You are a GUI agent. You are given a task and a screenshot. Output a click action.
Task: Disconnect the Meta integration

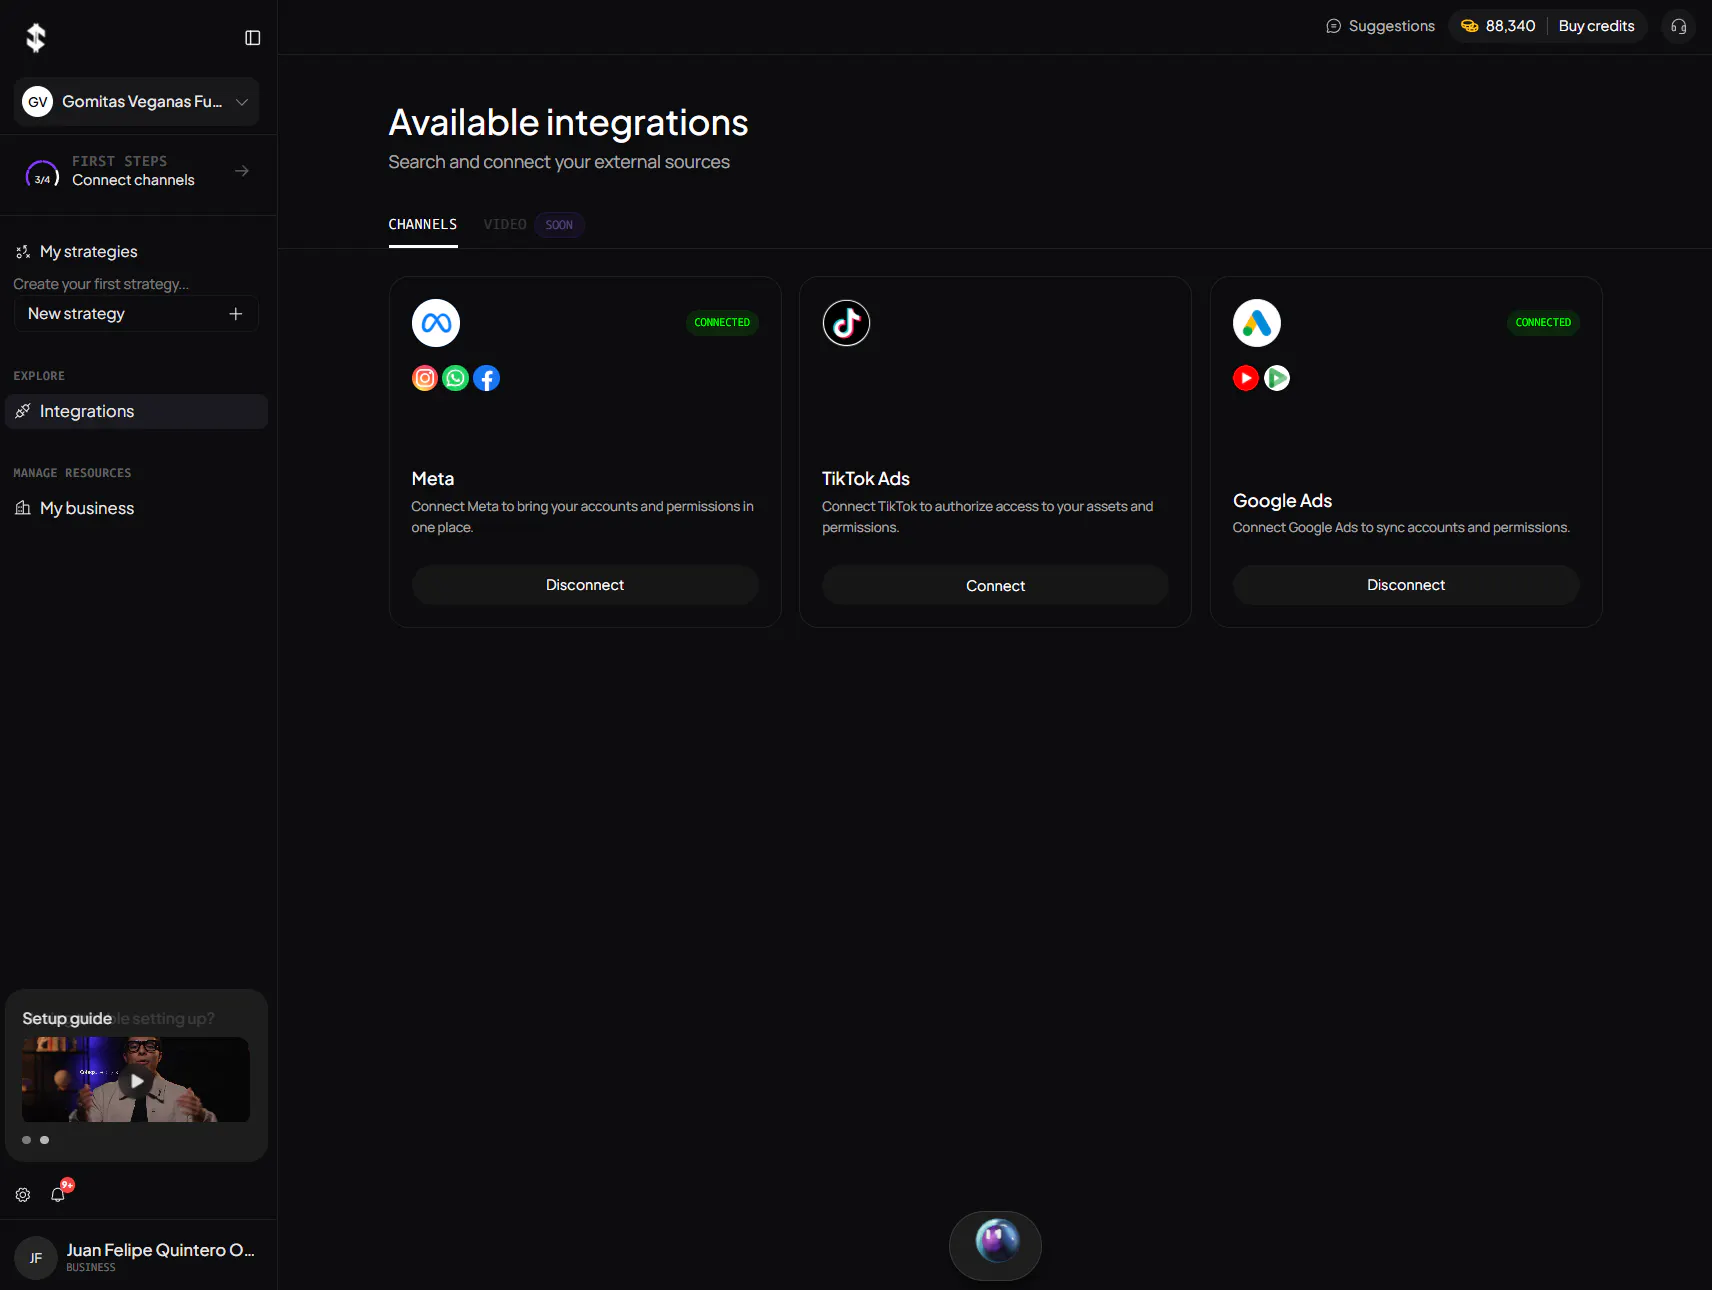(585, 585)
